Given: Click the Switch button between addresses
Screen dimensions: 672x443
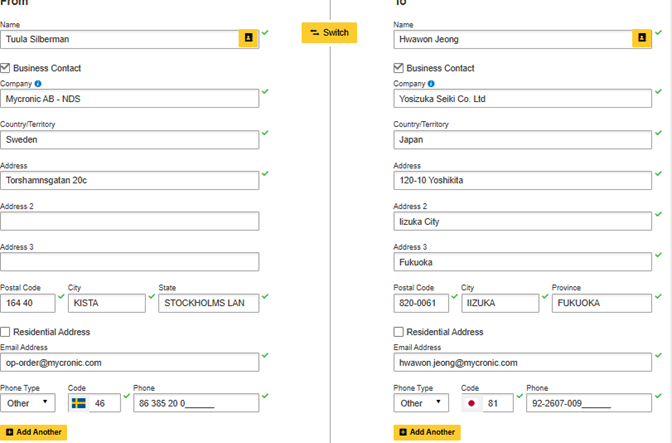Looking at the screenshot, I should pyautogui.click(x=329, y=33).
